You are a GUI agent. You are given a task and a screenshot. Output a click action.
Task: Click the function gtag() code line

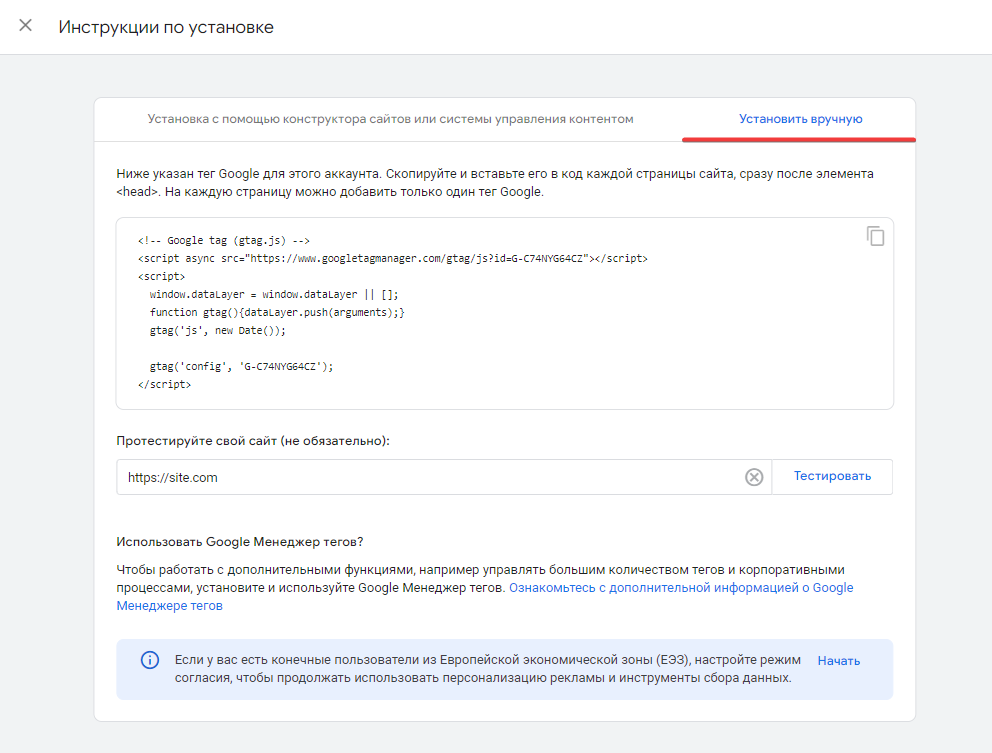pos(277,313)
